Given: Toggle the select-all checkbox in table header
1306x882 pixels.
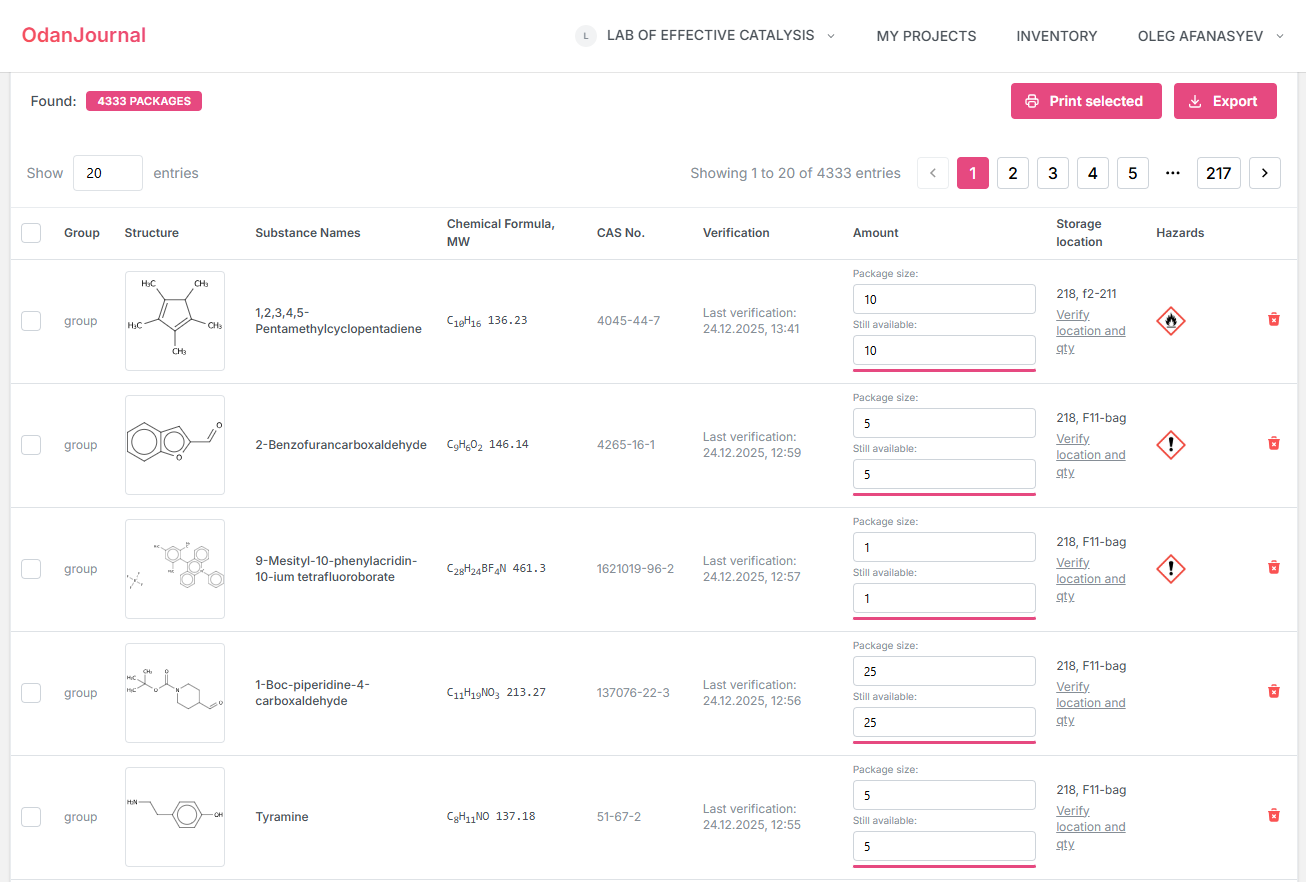Looking at the screenshot, I should coord(31,233).
